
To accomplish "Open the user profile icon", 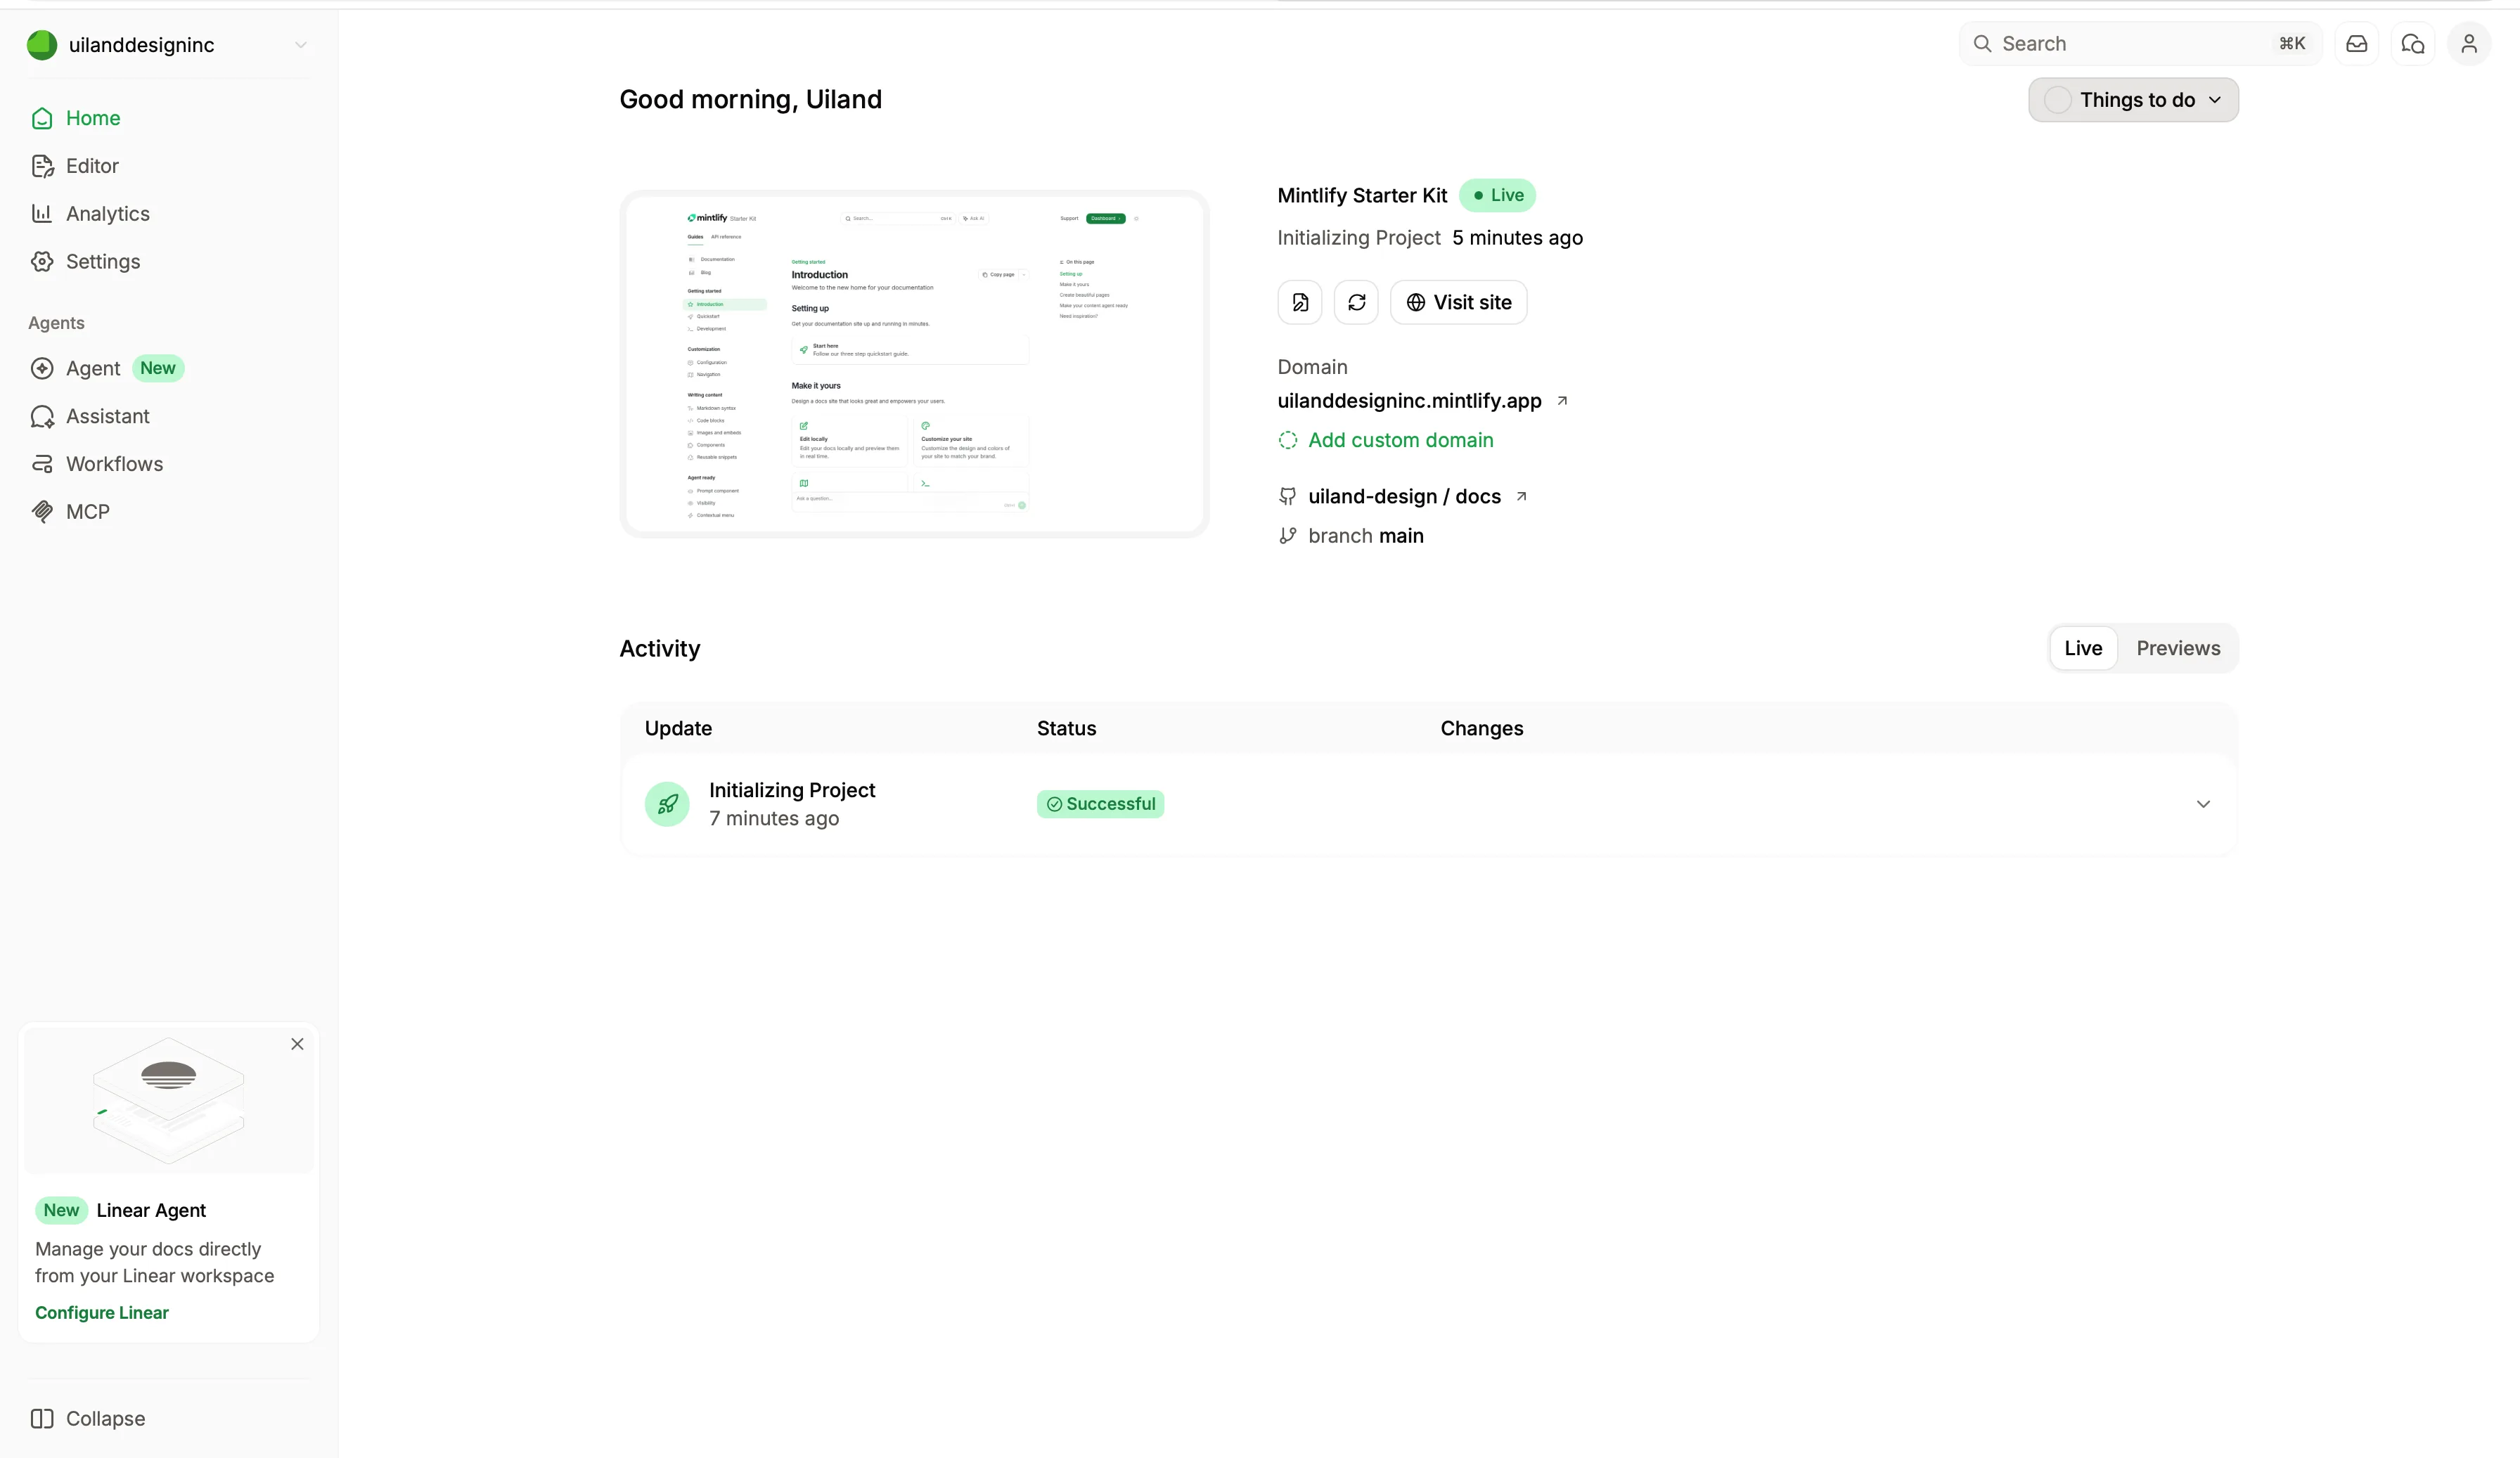I will coord(2469,44).
